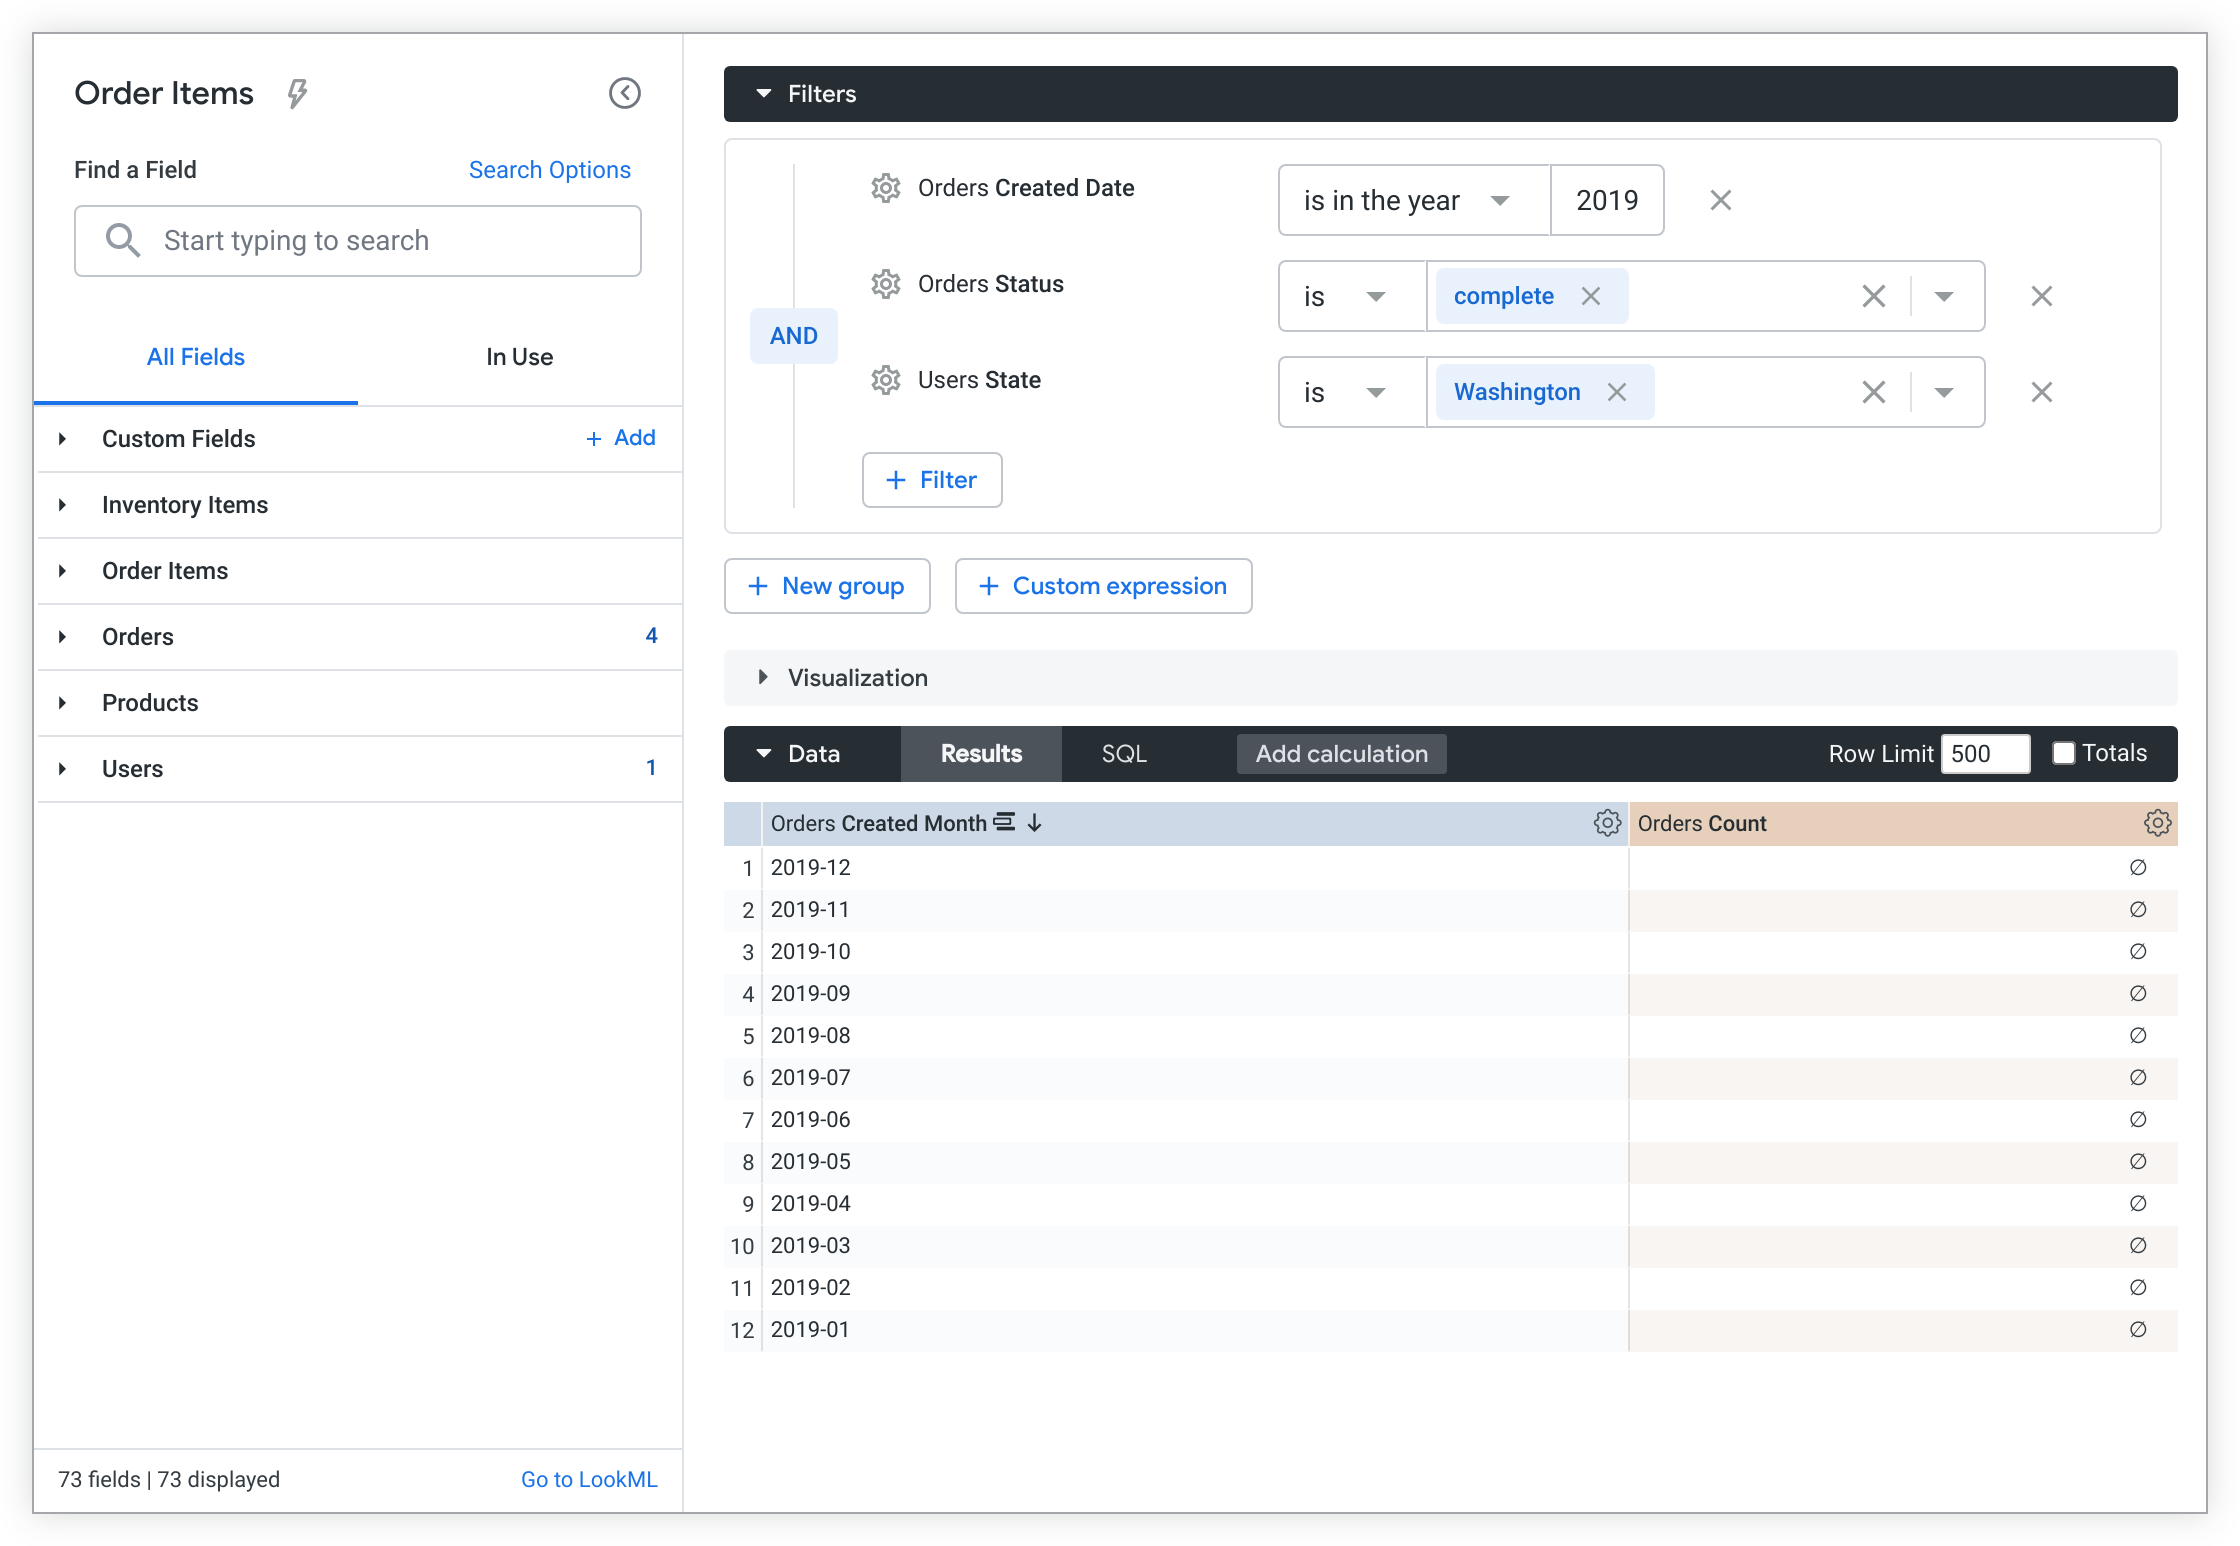Remove the Orders Created Date filter row

point(1720,200)
